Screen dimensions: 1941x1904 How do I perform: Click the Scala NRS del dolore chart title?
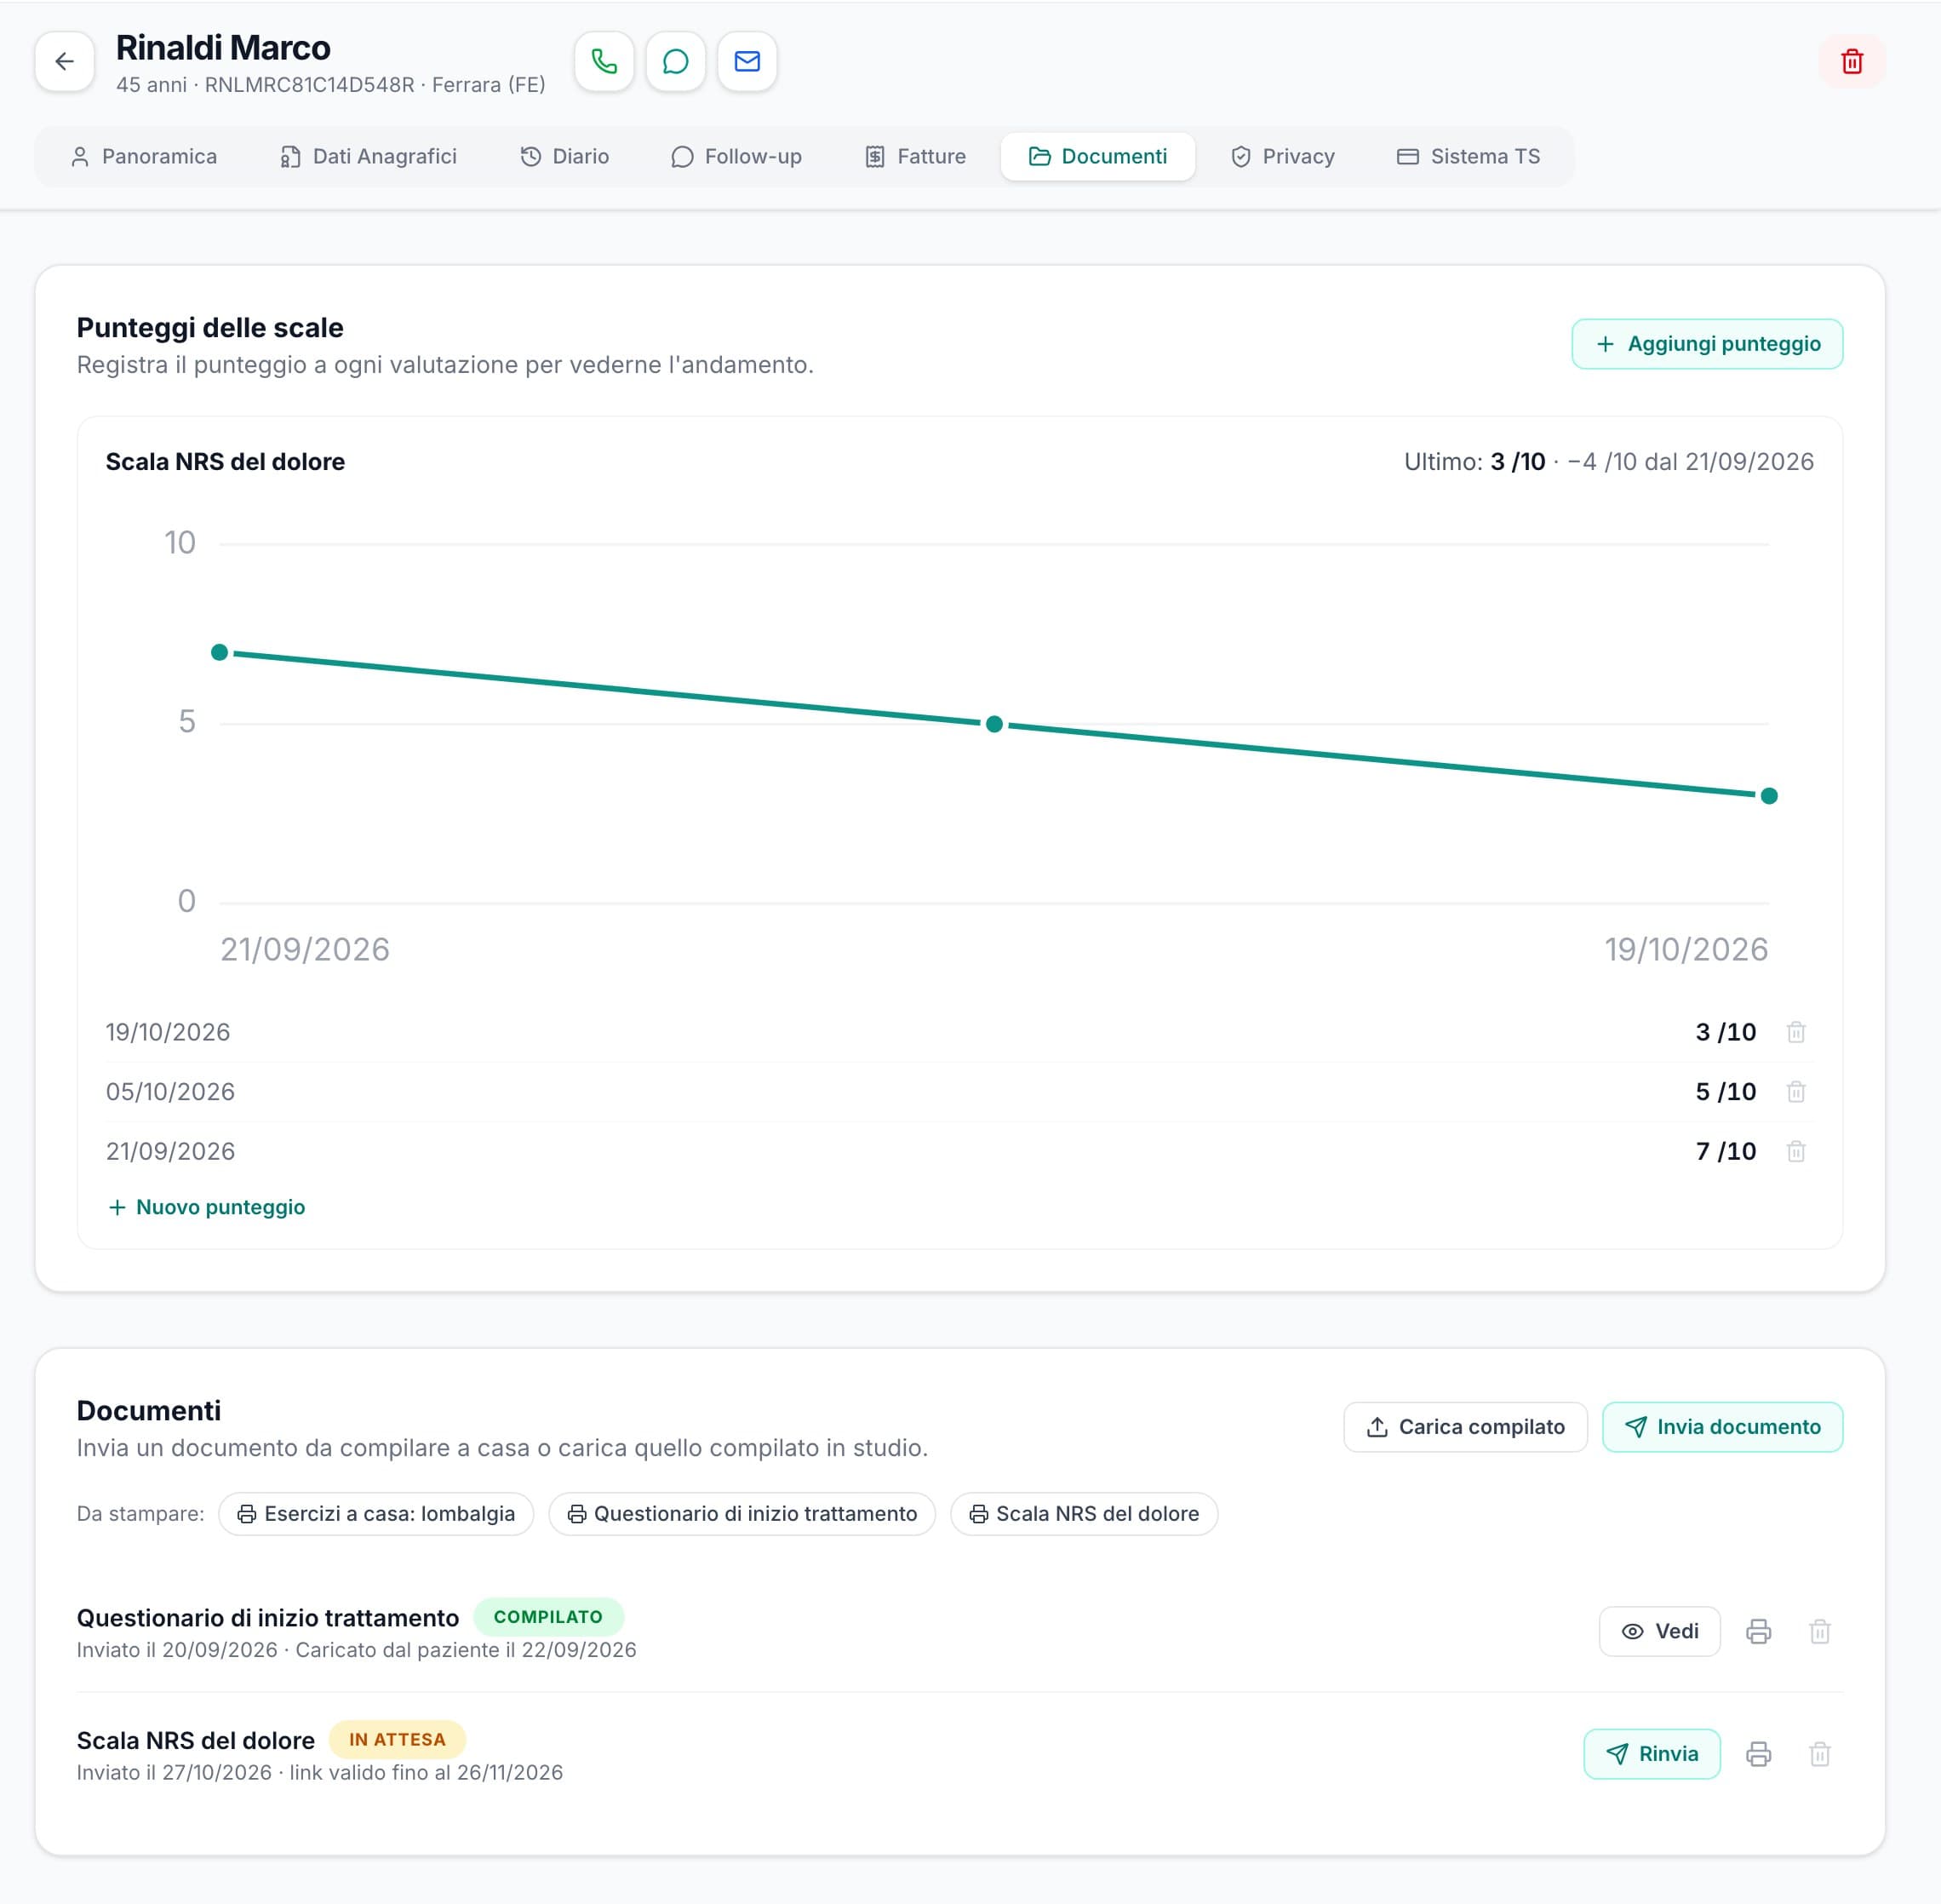pos(225,462)
